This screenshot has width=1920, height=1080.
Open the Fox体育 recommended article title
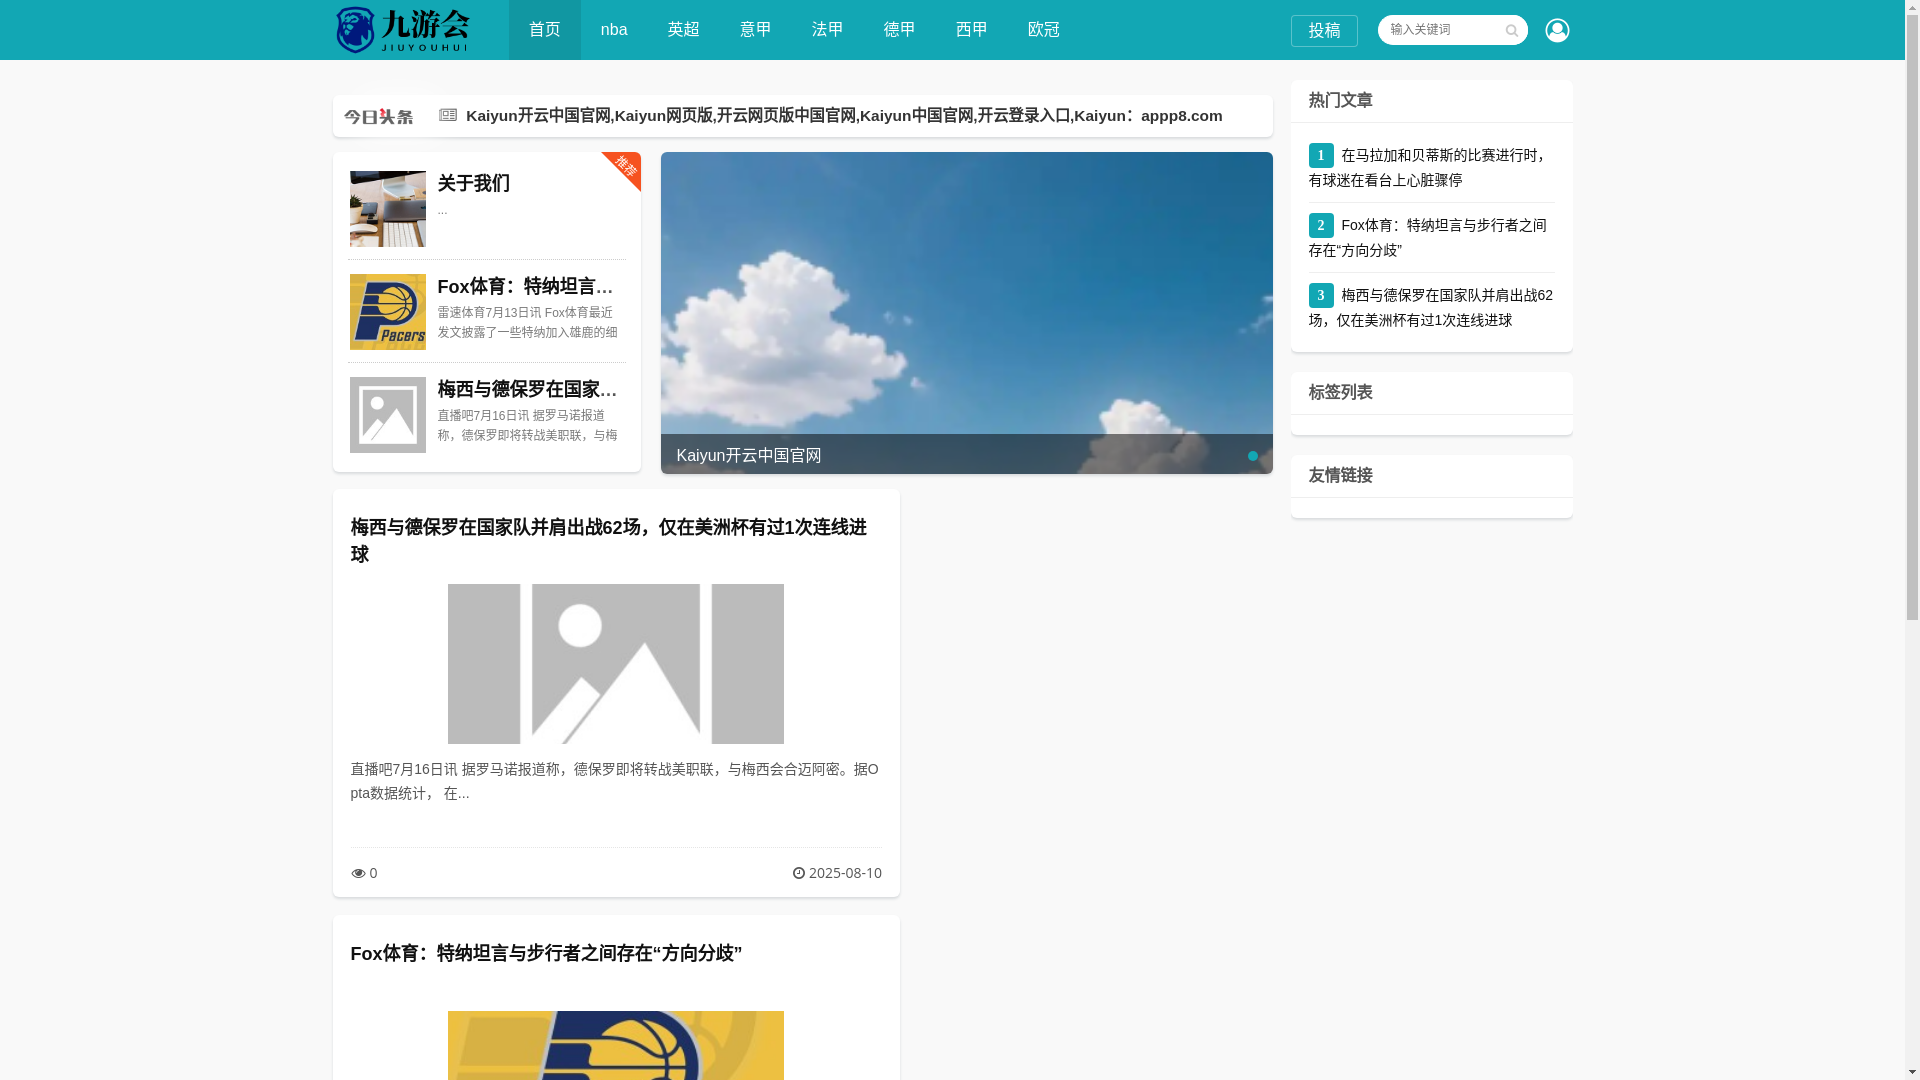527,286
